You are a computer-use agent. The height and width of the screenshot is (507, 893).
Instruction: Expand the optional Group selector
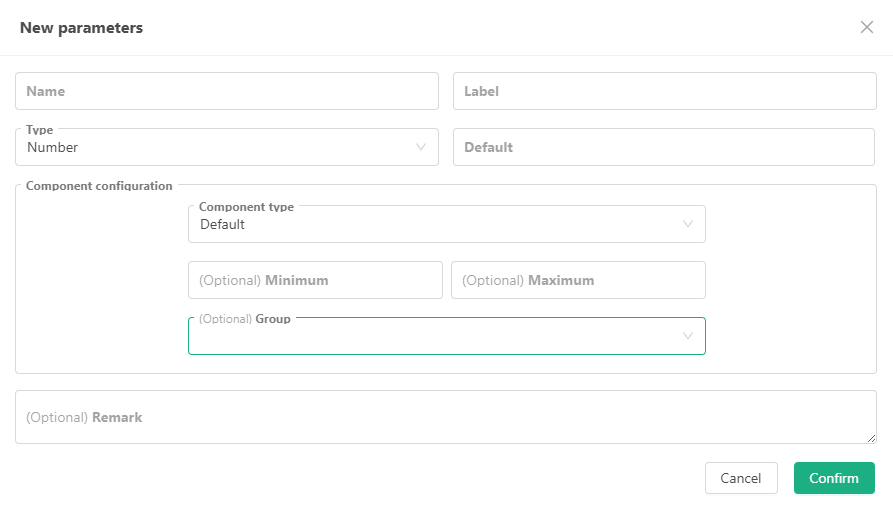point(440,337)
